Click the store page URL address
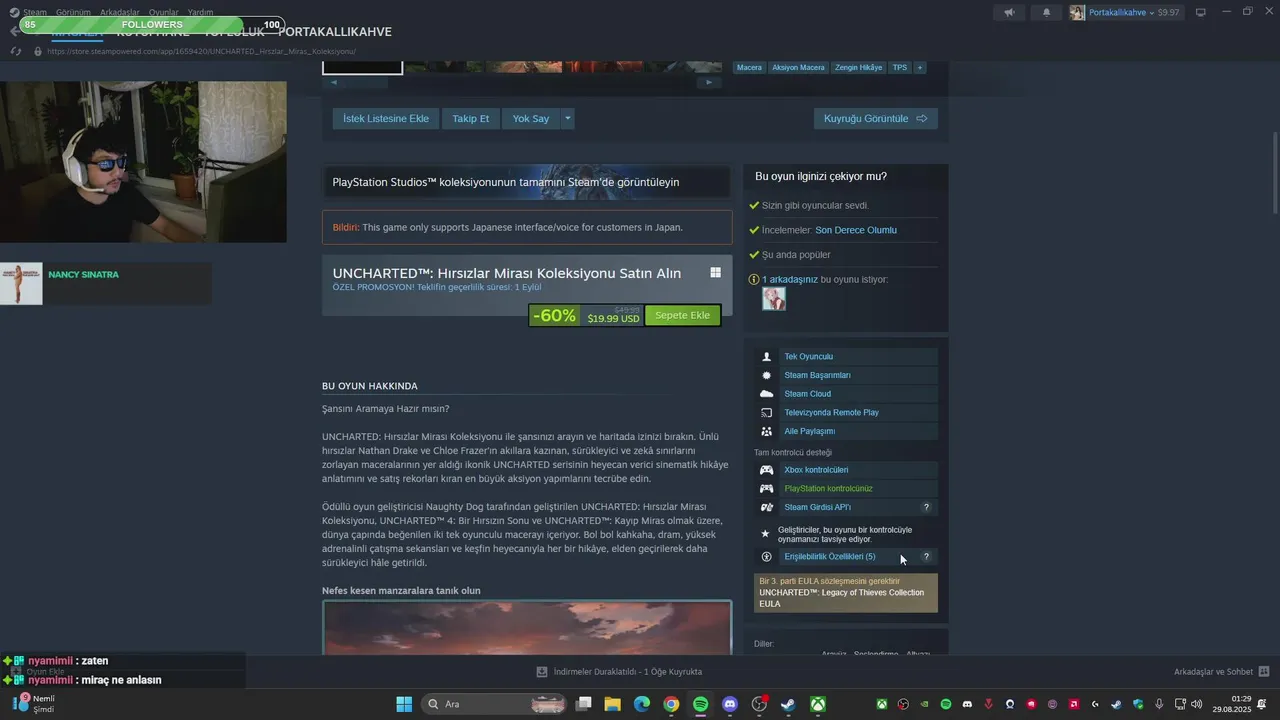The image size is (1280, 720). coord(201,51)
